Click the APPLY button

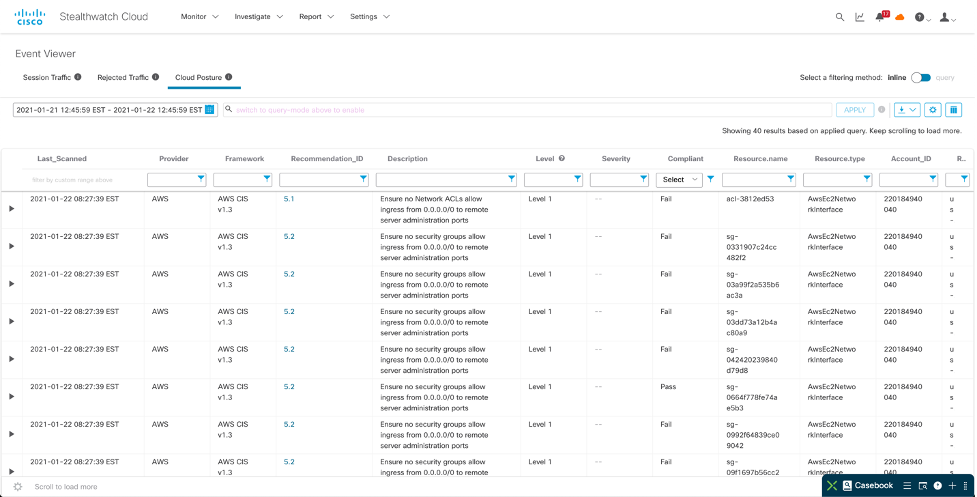coord(854,110)
